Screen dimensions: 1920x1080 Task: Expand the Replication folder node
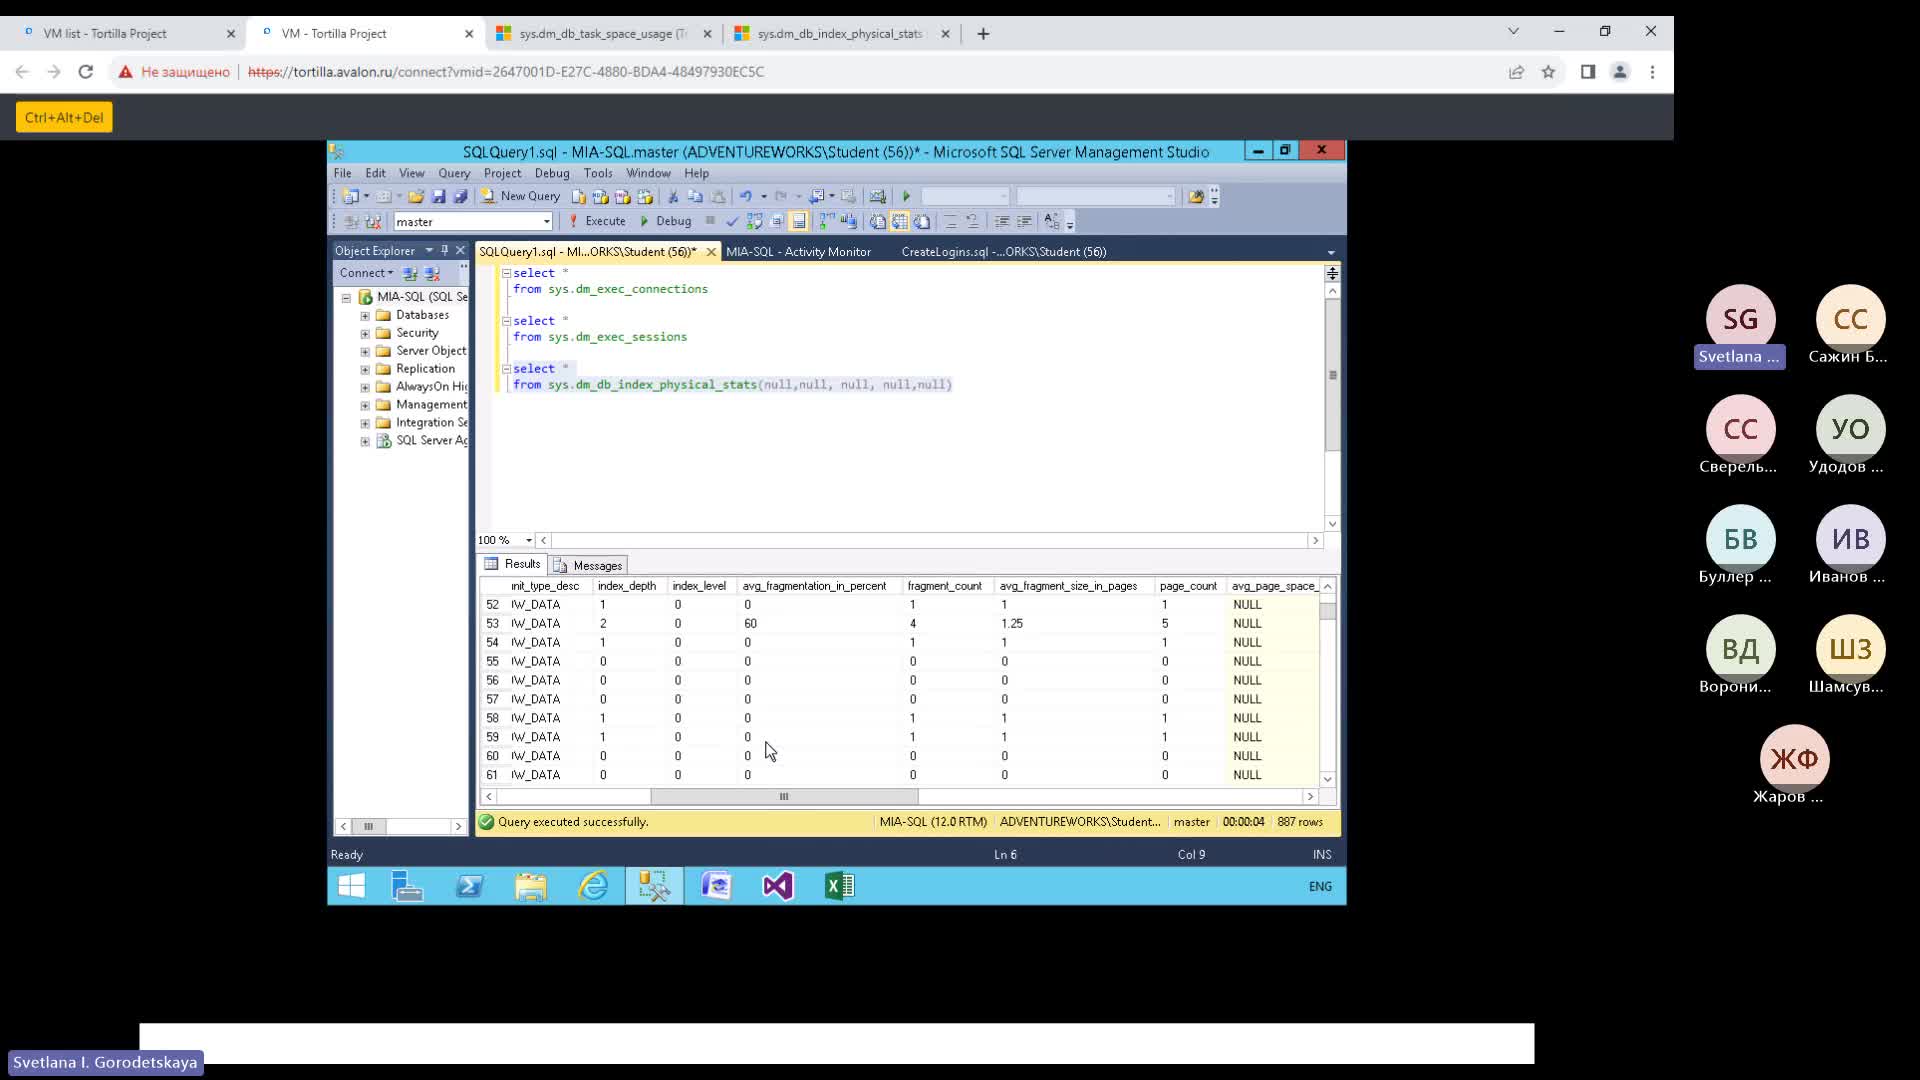pos(365,370)
